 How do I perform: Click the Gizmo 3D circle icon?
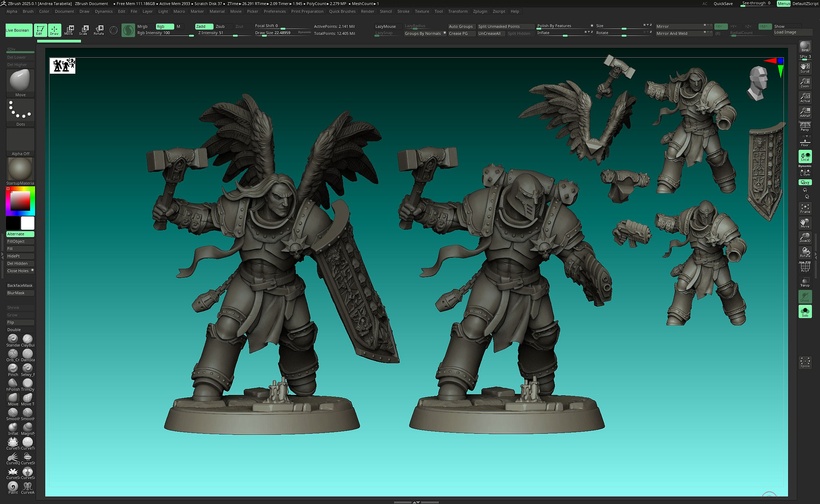coord(113,30)
